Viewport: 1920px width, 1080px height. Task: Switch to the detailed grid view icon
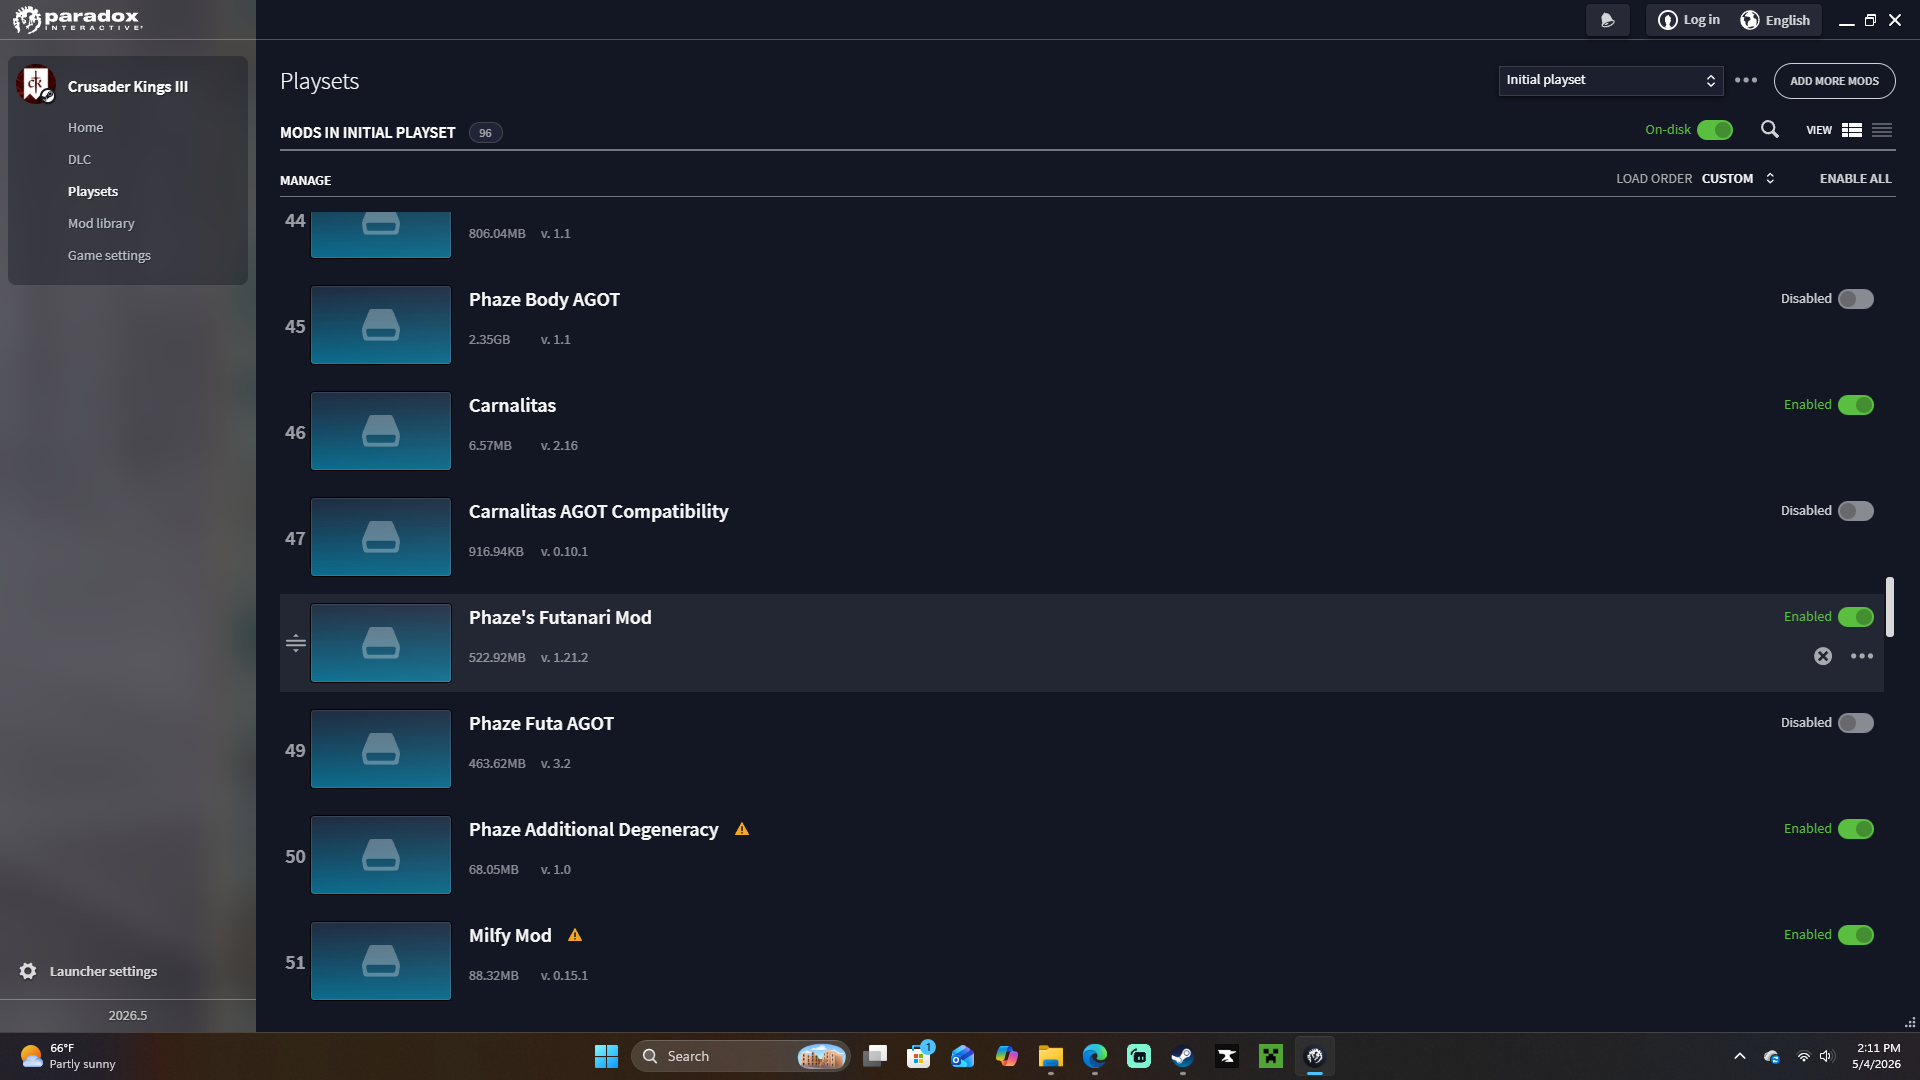(x=1852, y=130)
